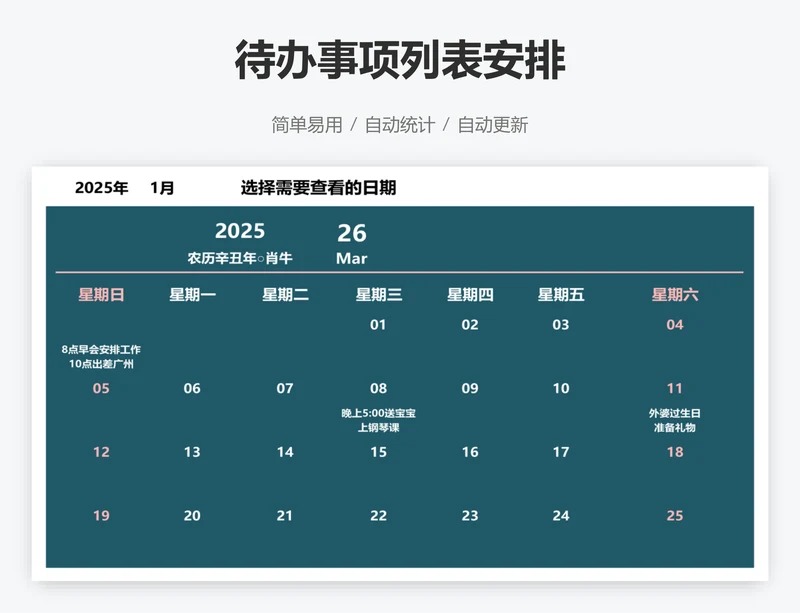This screenshot has width=800, height=613.
Task: Click the 星期六 column header
Action: (675, 295)
